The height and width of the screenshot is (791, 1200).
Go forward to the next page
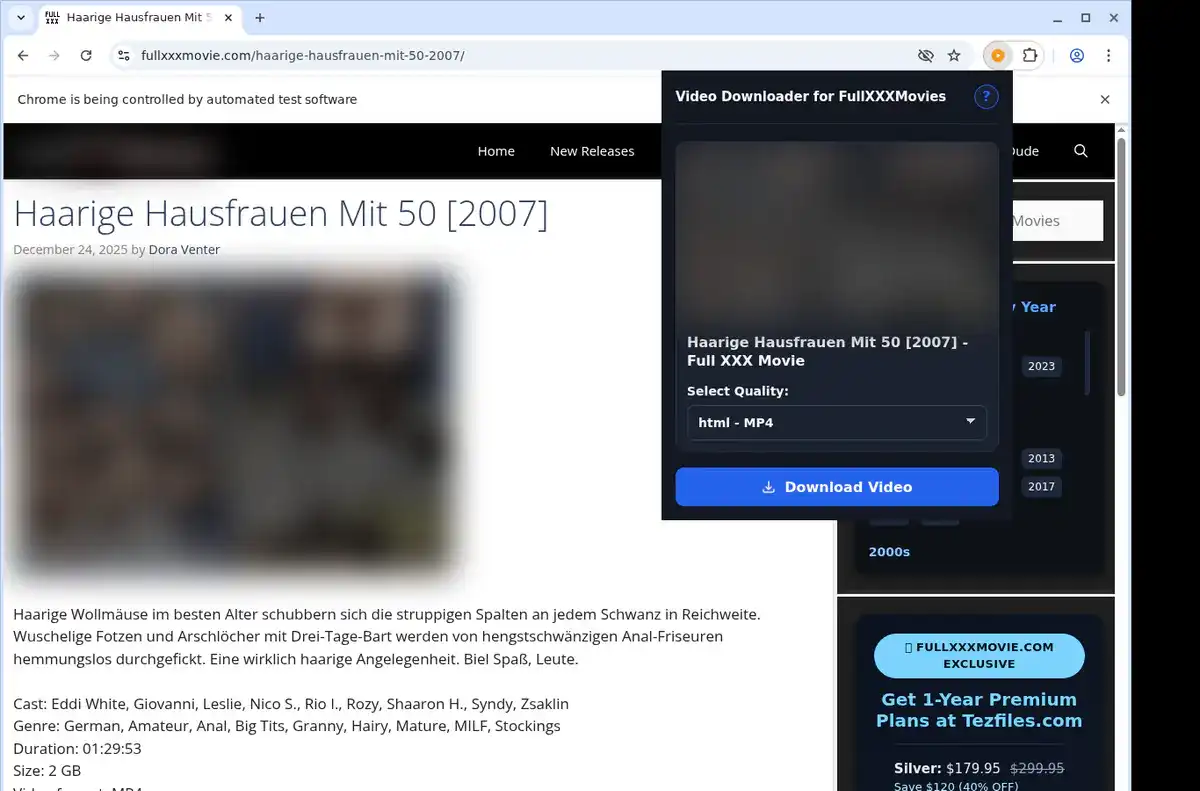[x=55, y=56]
